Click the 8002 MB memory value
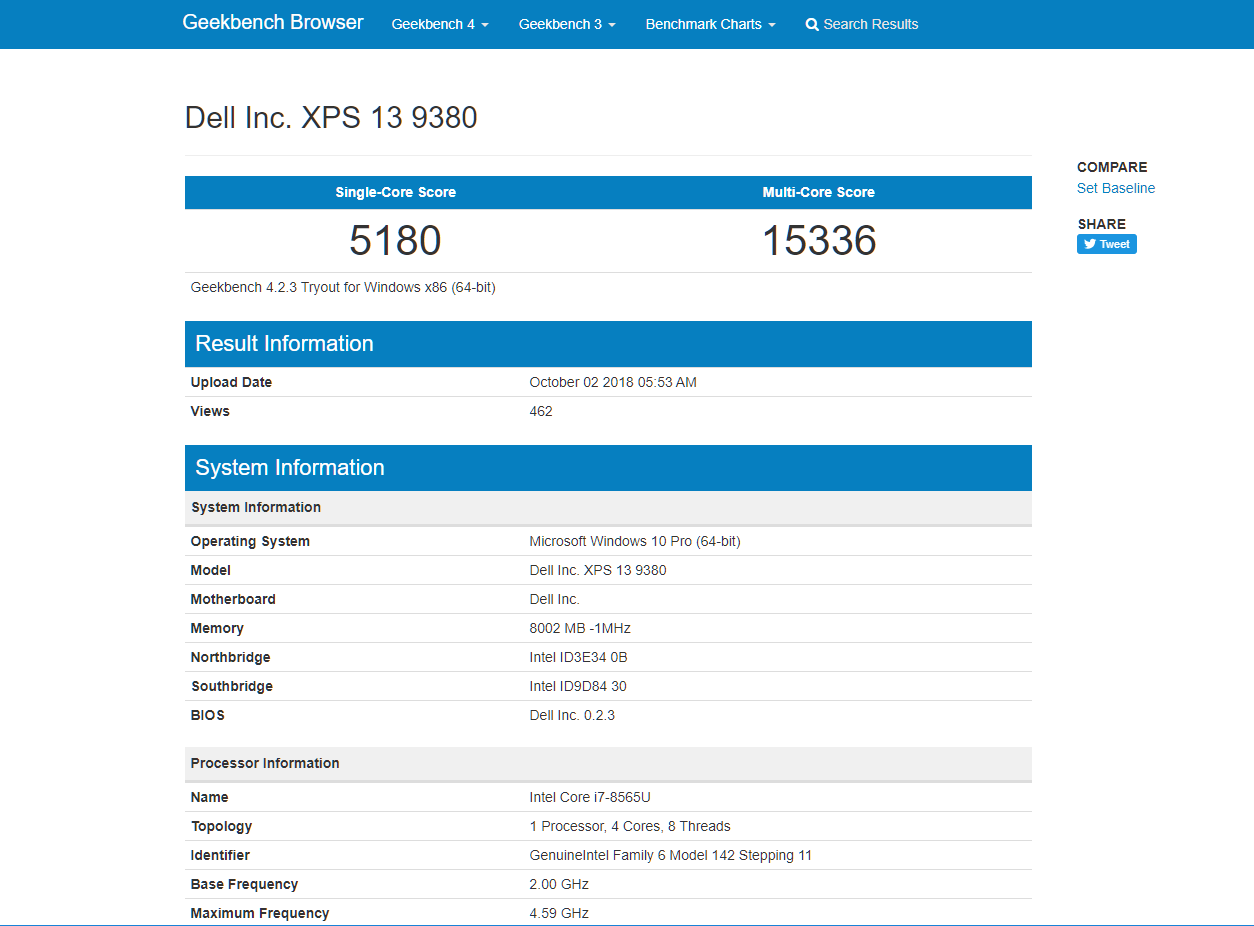Screen dimensions: 1254x926 pyautogui.click(x=580, y=628)
